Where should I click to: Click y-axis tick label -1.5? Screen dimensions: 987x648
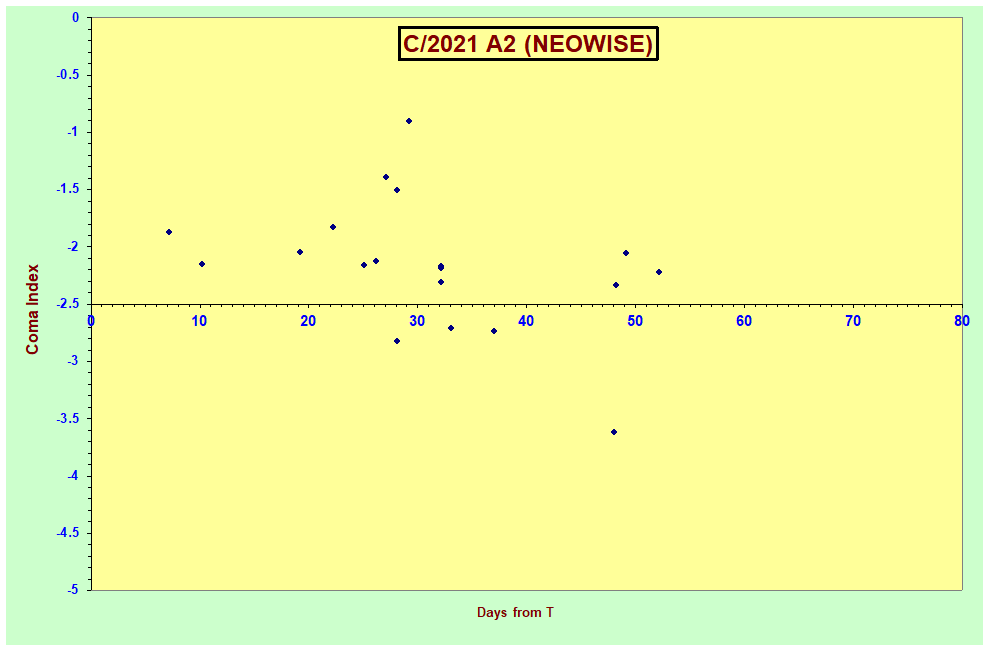pos(68,190)
